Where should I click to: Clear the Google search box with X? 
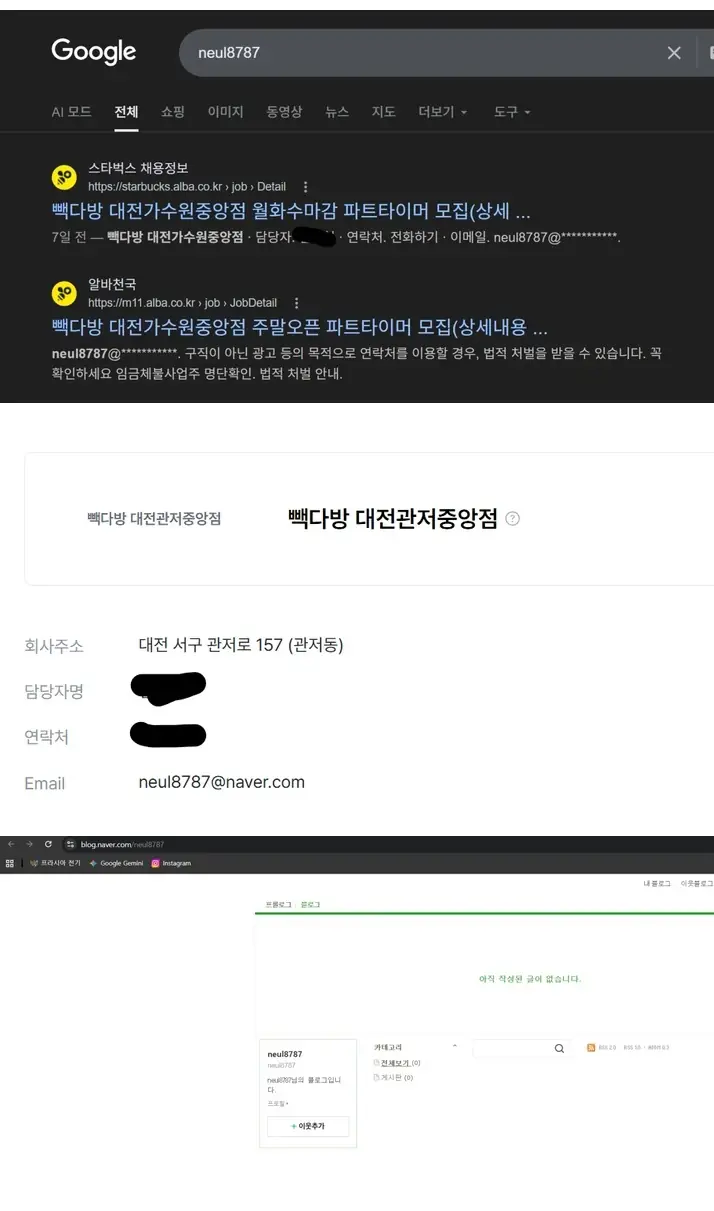coord(674,53)
